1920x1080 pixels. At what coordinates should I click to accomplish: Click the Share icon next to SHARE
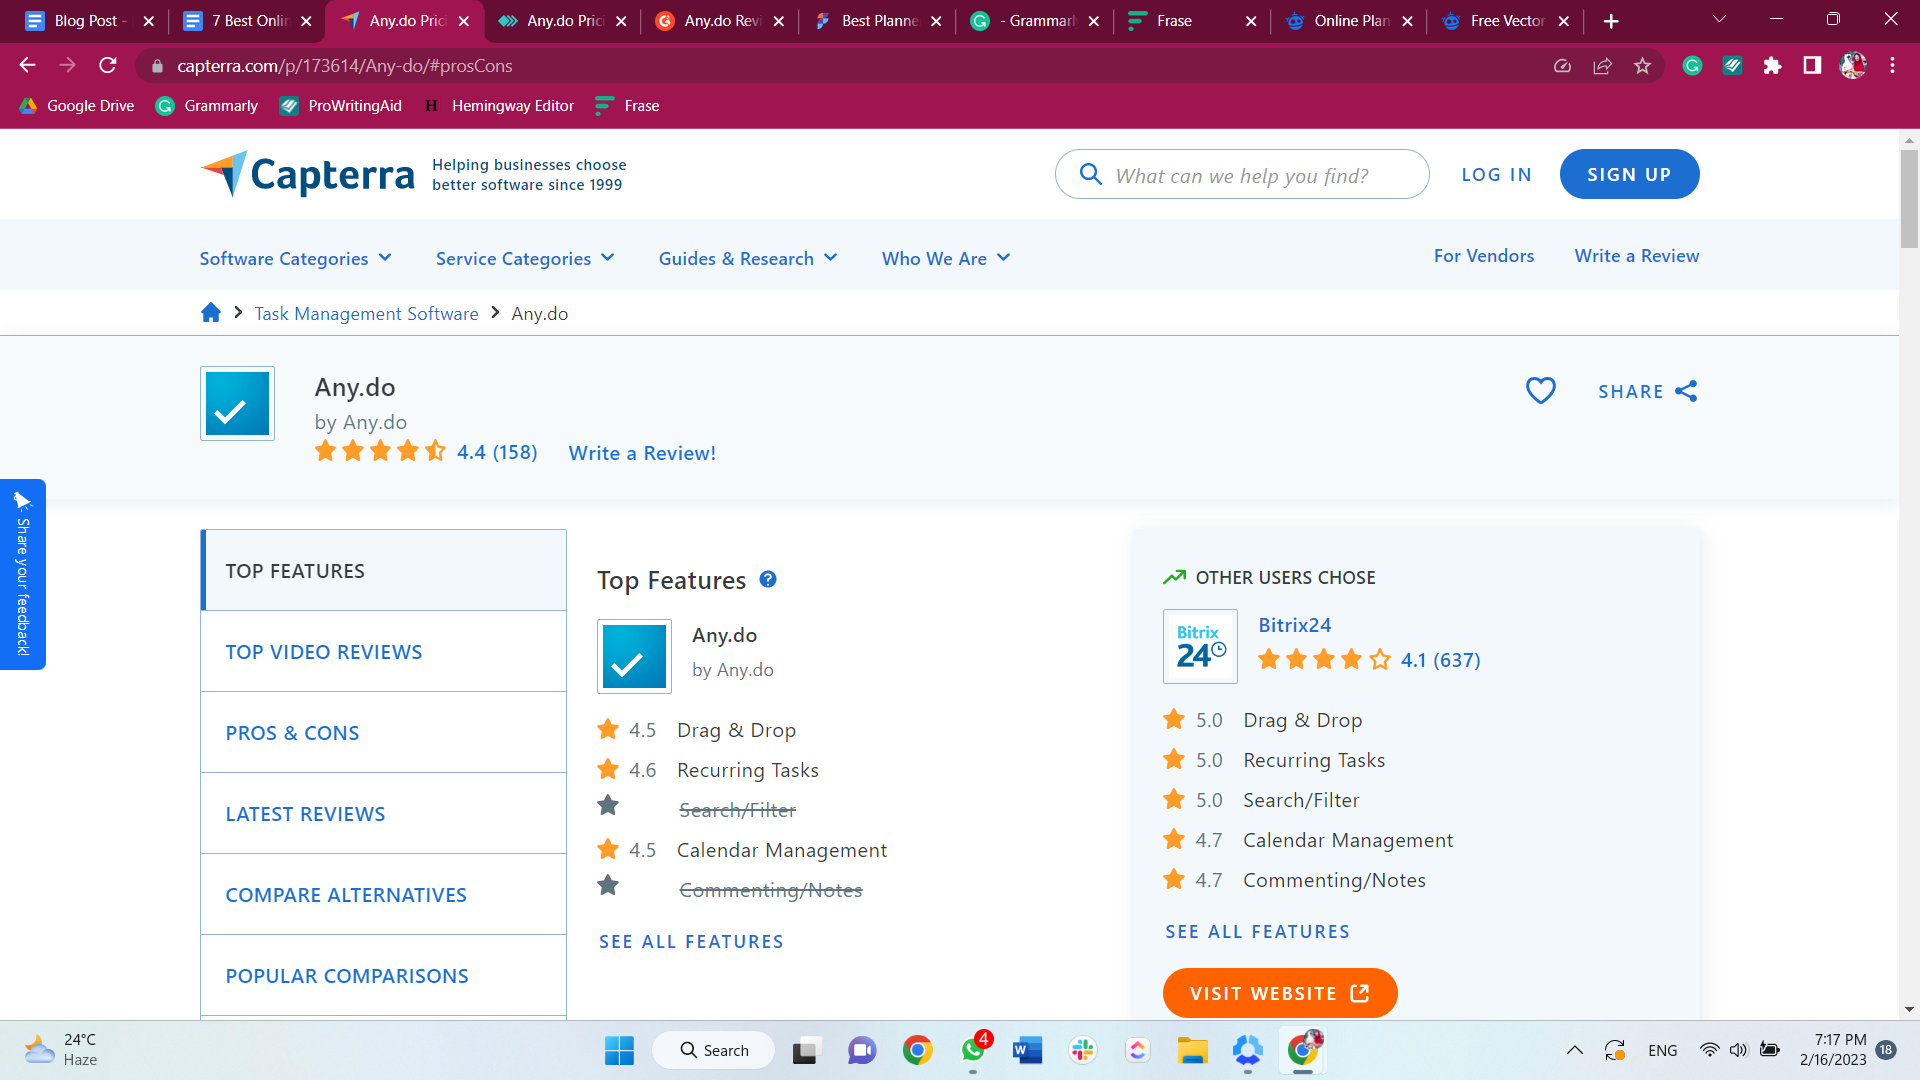point(1686,391)
